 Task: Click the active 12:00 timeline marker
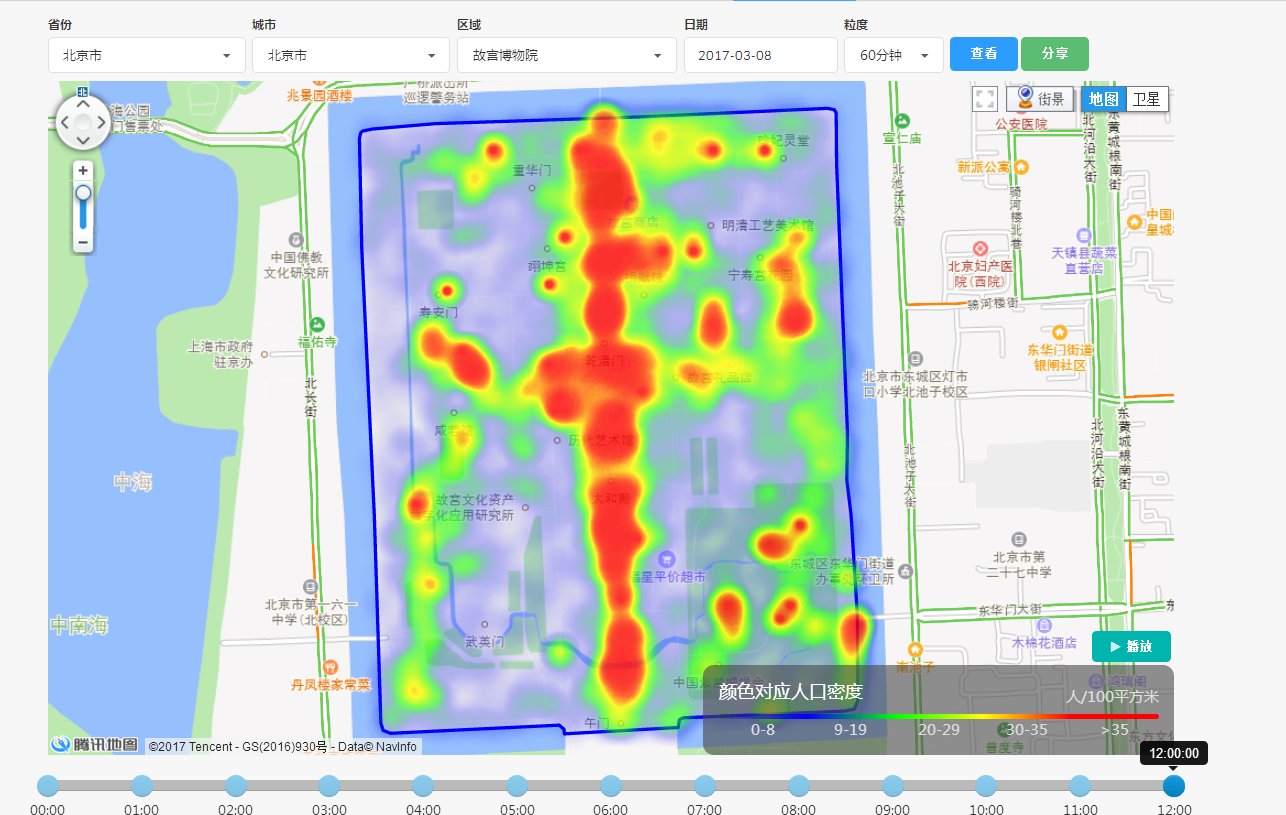pos(1174,786)
